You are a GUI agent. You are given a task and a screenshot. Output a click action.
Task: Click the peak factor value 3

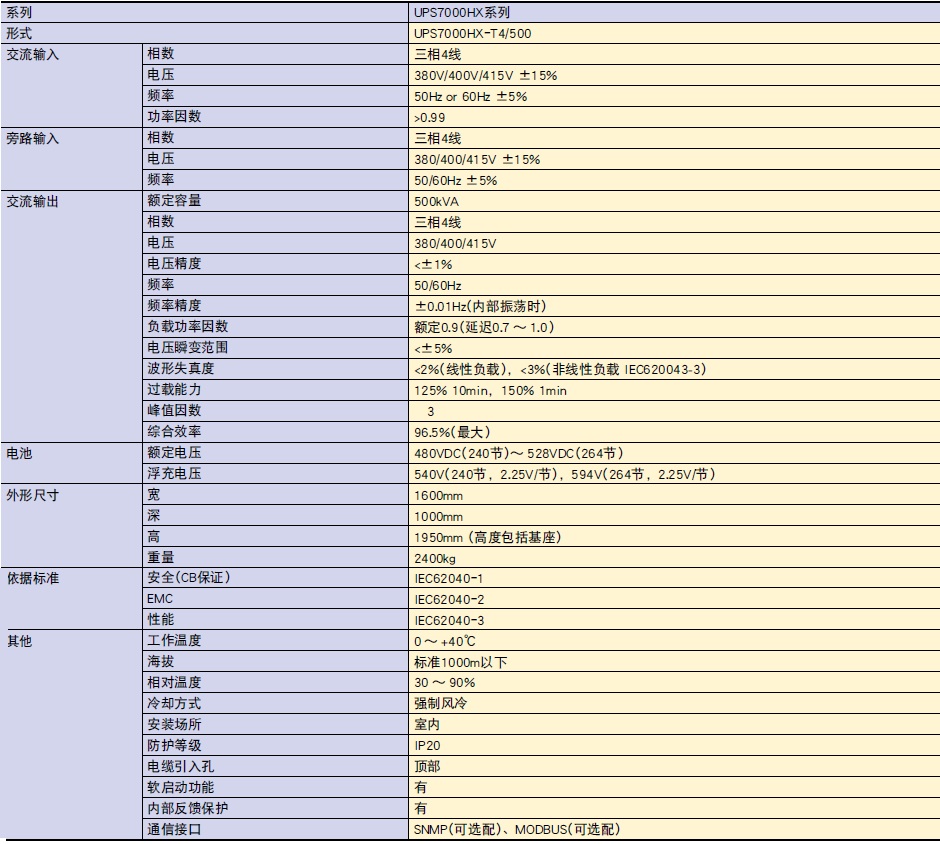[x=430, y=412]
